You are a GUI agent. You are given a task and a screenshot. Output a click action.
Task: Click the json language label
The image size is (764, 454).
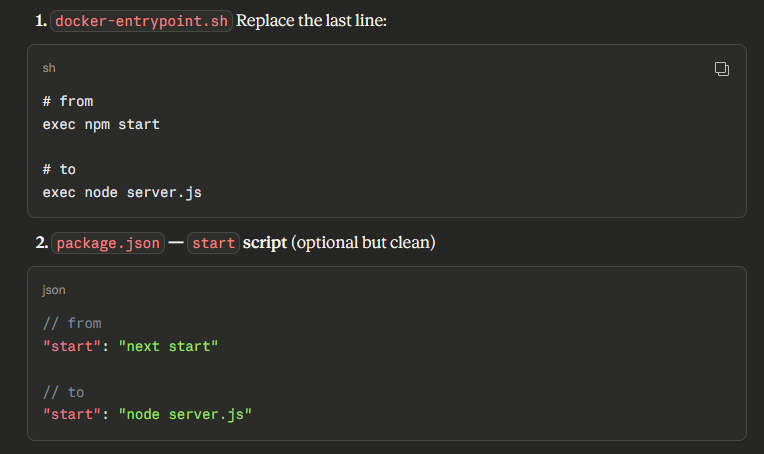tap(54, 291)
